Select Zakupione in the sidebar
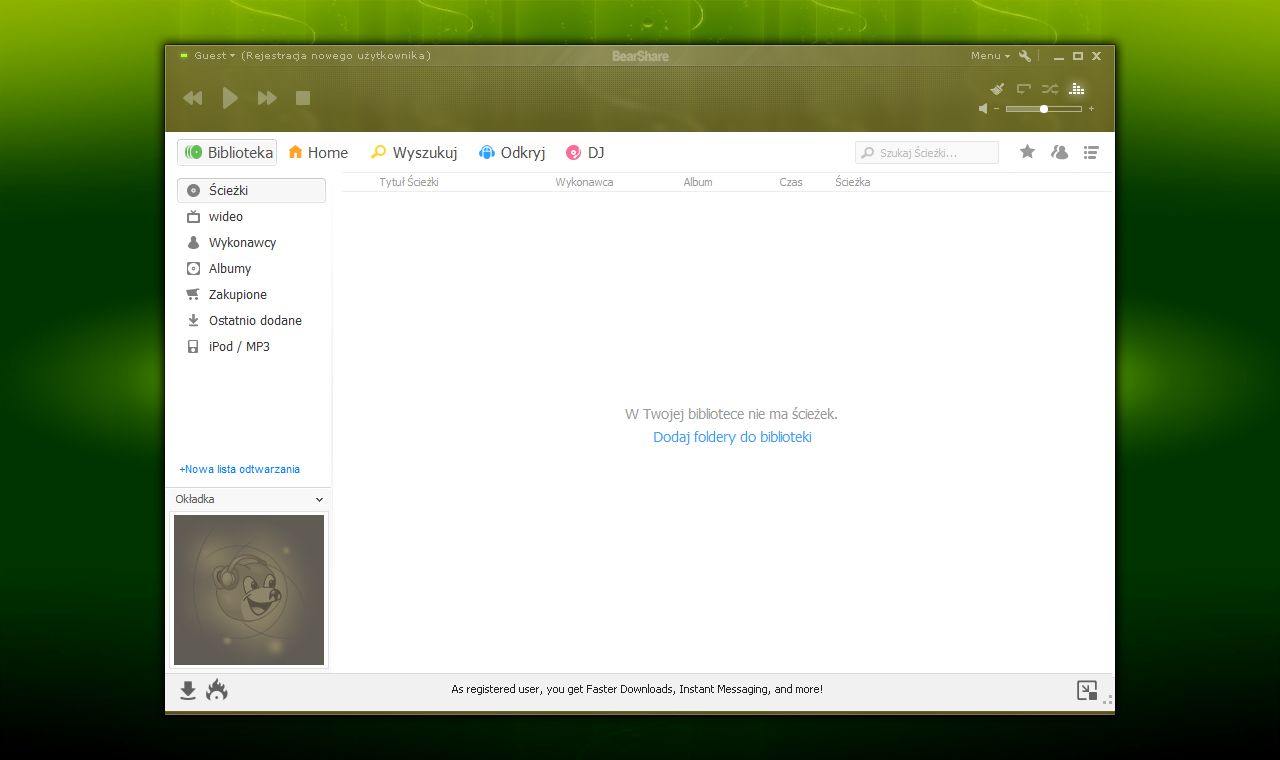The width and height of the screenshot is (1280, 760). 251,294
